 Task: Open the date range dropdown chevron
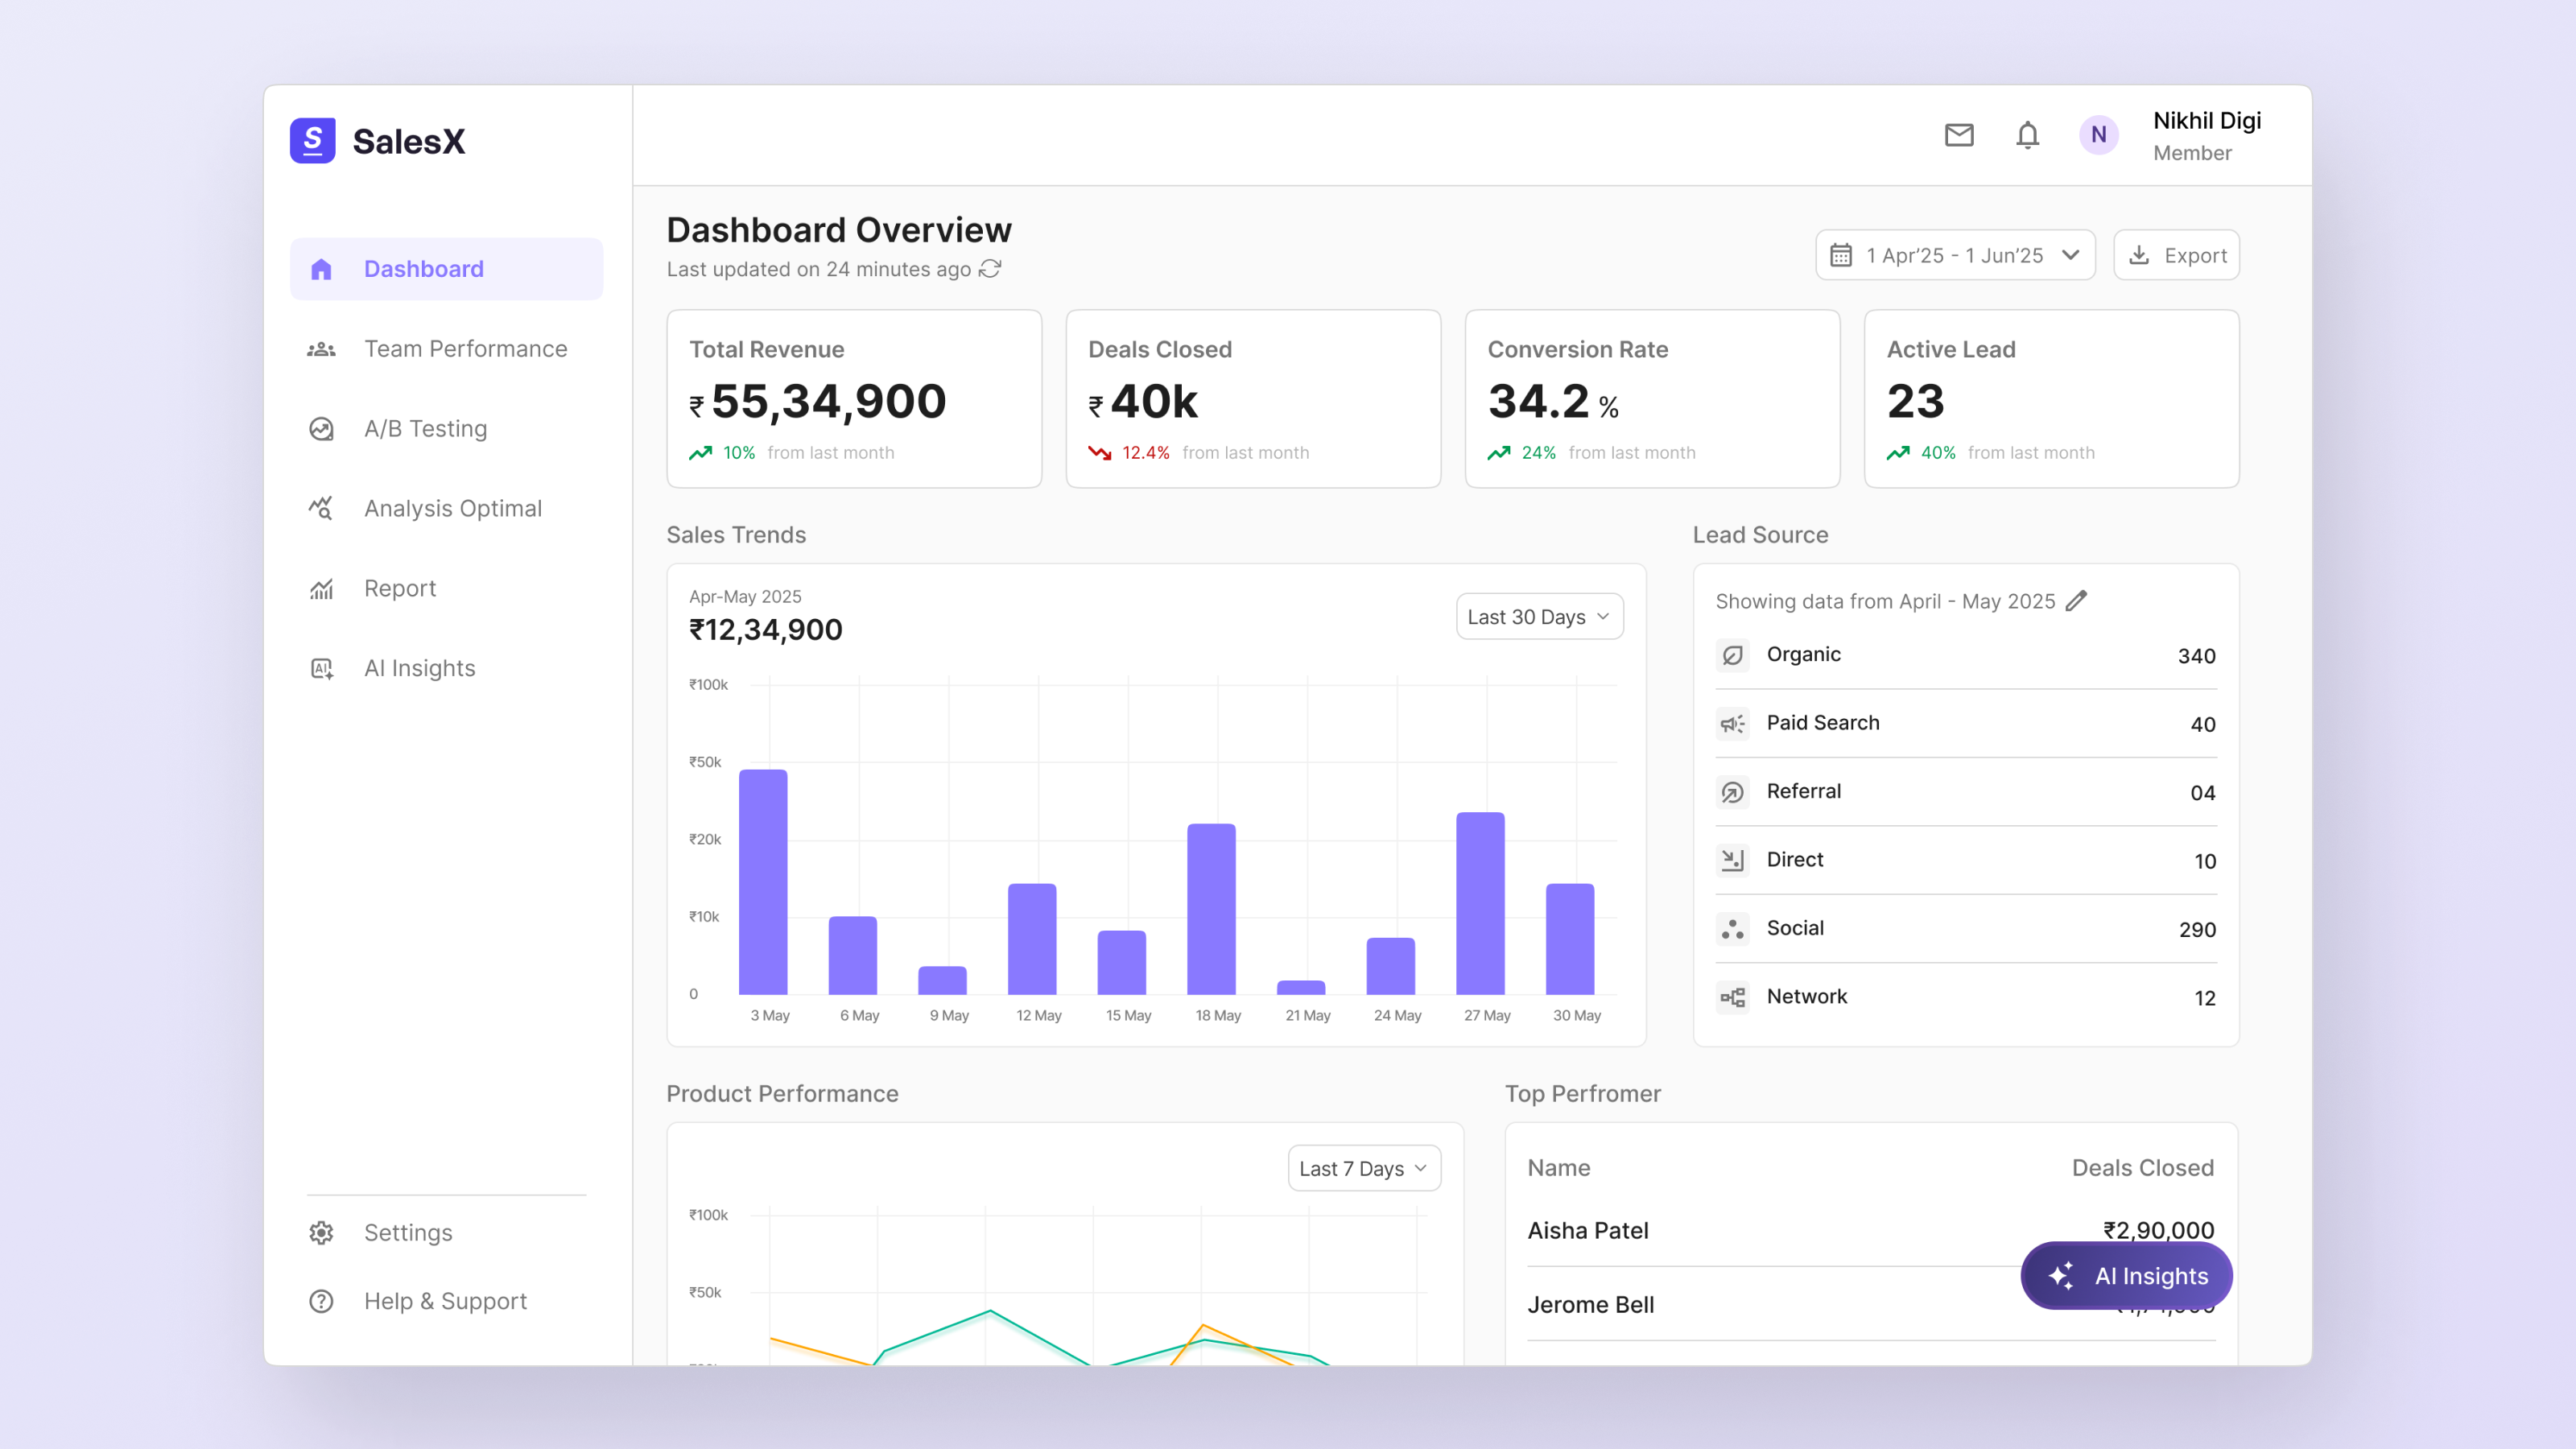click(2069, 255)
